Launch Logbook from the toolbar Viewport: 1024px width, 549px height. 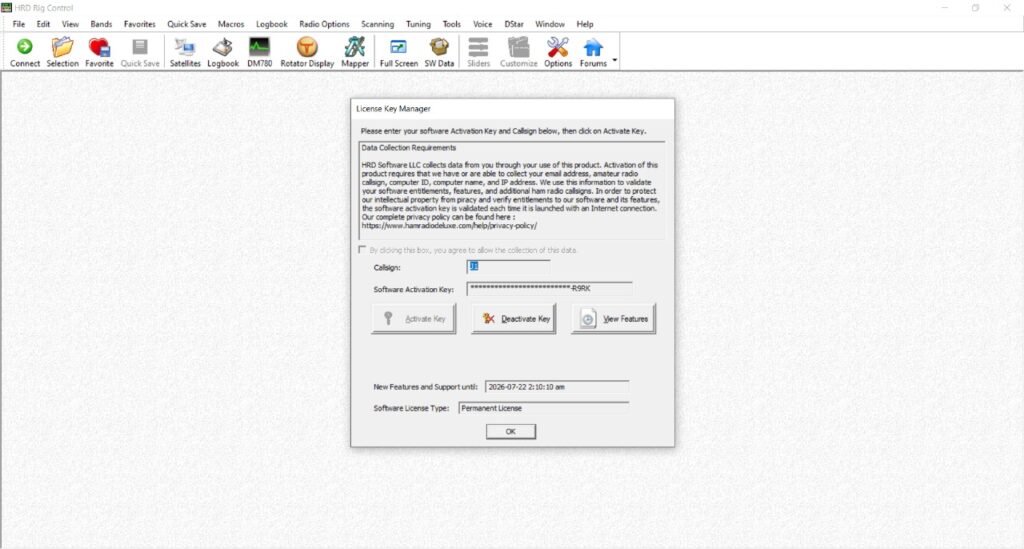[x=223, y=52]
